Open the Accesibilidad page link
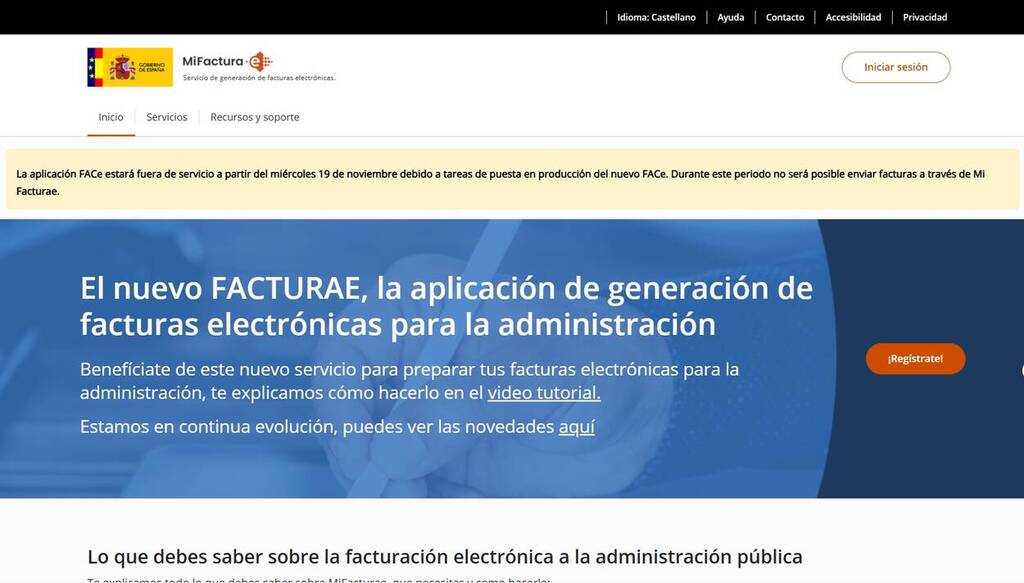Screen dimensions: 1024x583 point(853,17)
